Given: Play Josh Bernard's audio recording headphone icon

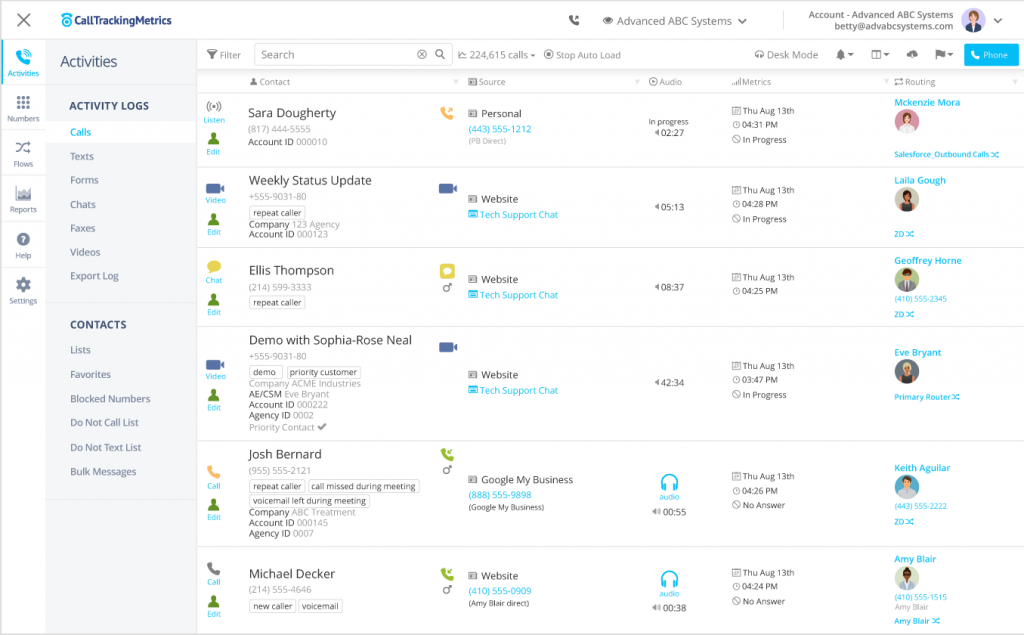Looking at the screenshot, I should point(669,483).
